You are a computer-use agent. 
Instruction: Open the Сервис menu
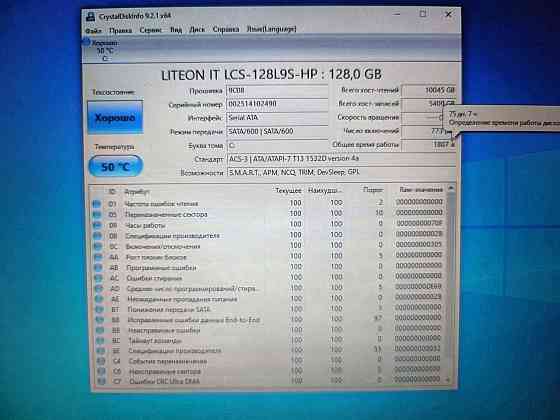pyautogui.click(x=150, y=30)
